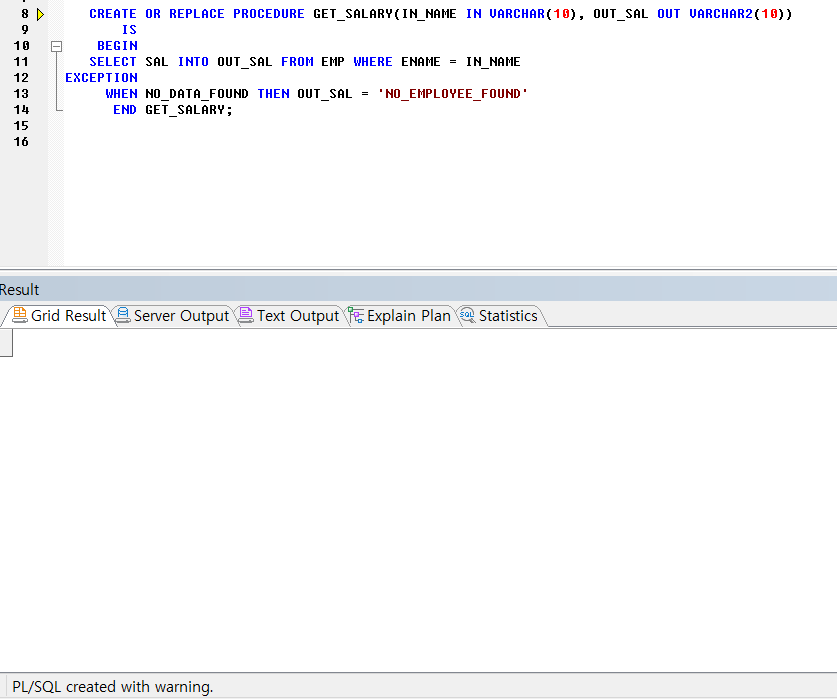Click line number 13 in gutter
This screenshot has height=699, width=837.
21,94
